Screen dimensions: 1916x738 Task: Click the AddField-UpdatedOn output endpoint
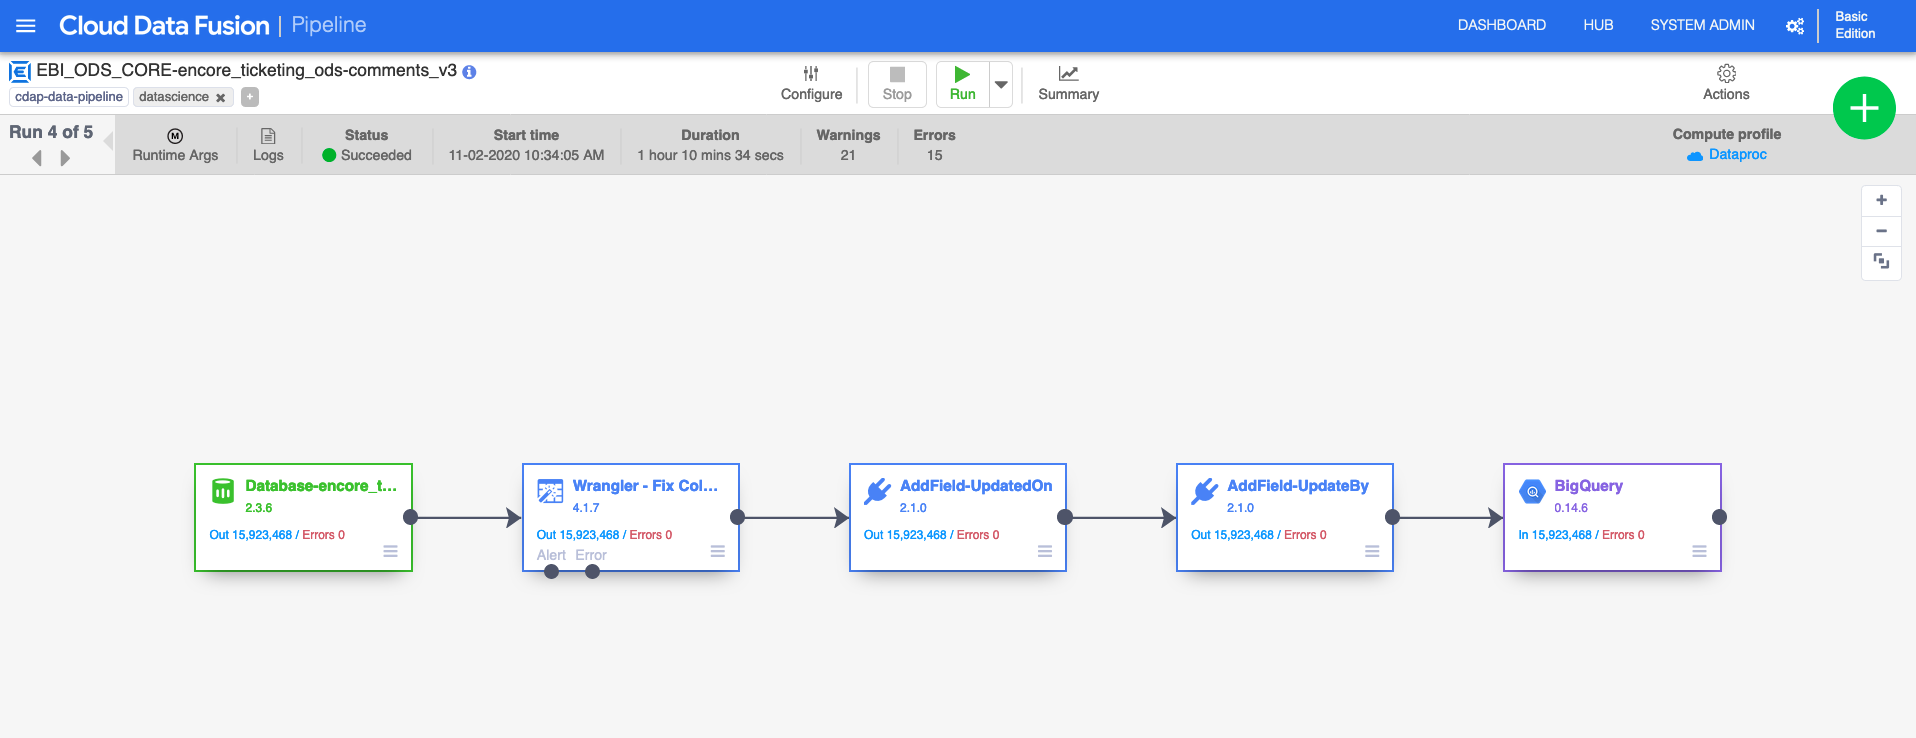pyautogui.click(x=1065, y=517)
